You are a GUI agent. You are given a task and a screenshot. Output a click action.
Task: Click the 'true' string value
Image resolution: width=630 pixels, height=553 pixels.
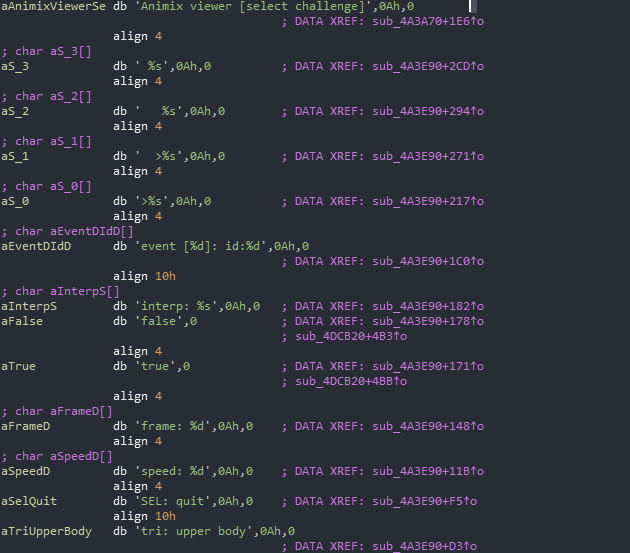[158, 367]
